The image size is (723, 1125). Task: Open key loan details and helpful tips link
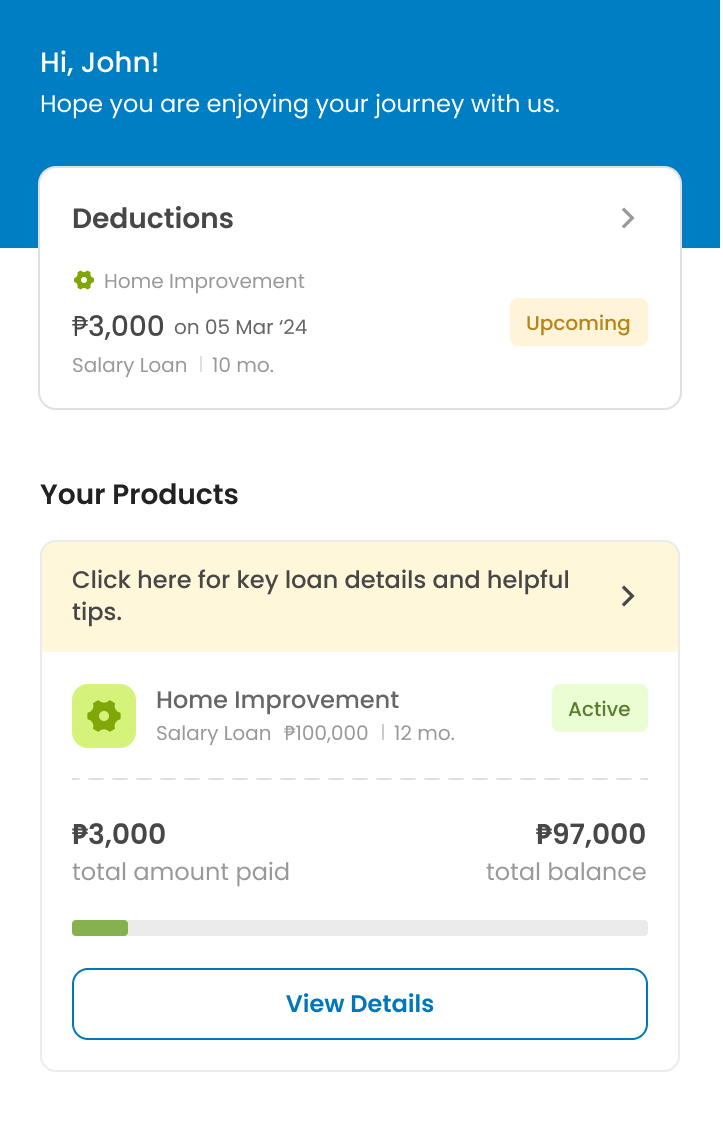(x=320, y=596)
